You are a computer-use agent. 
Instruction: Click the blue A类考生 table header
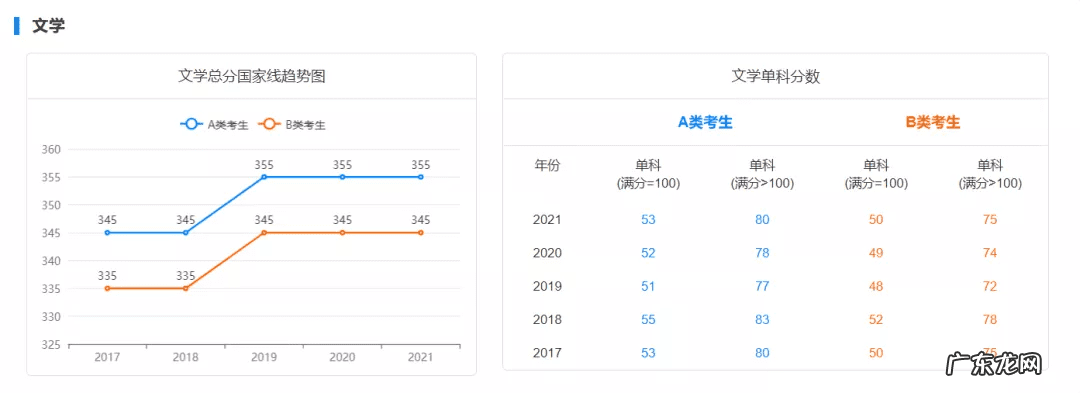click(705, 123)
